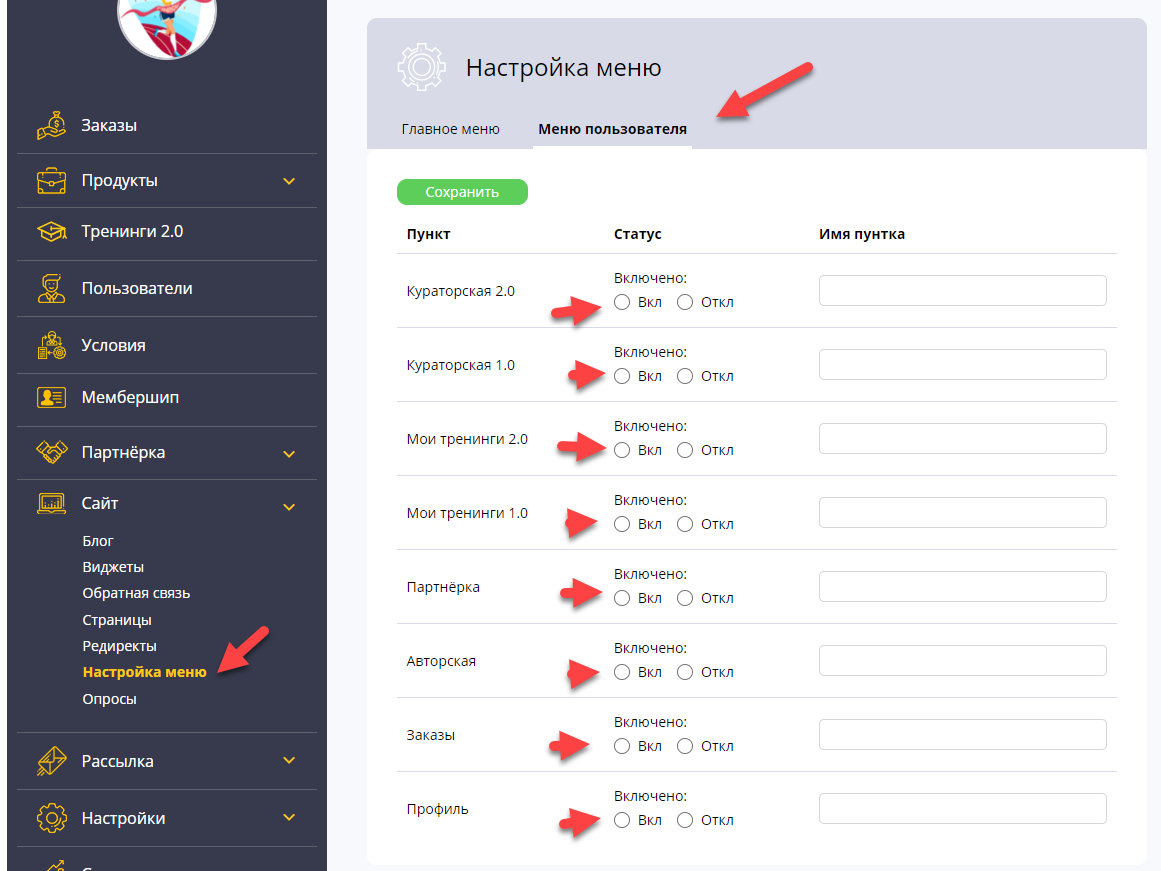Expand the Рассылка chevron
Image resolution: width=1161 pixels, height=871 pixels.
290,761
